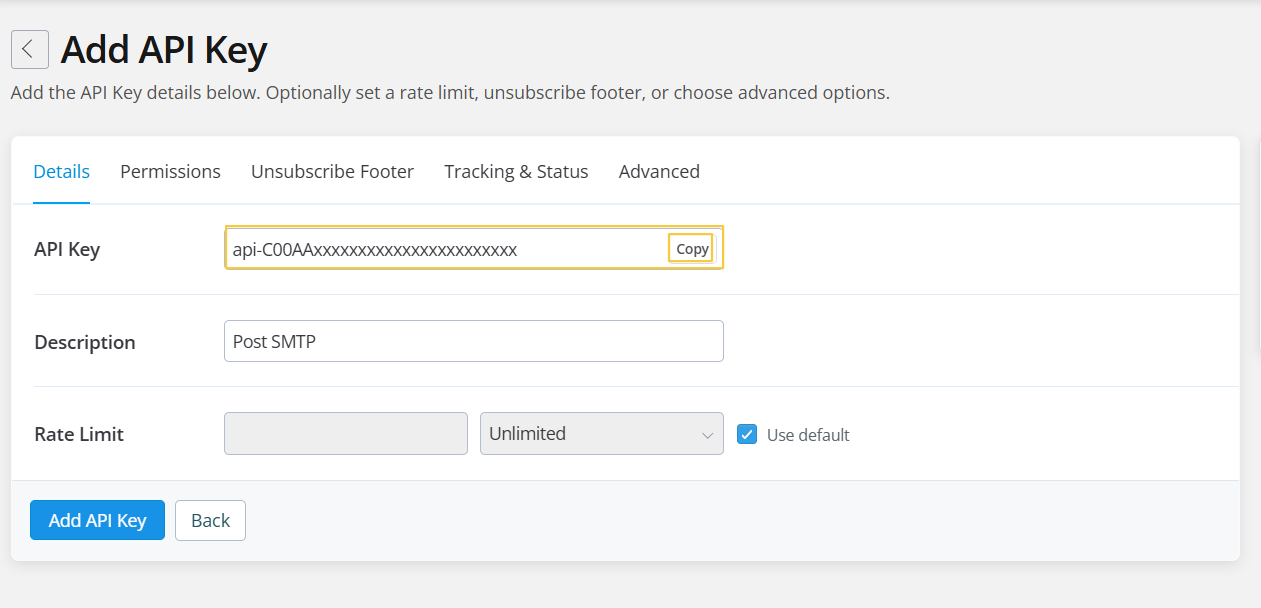Click the Back button next to Add API Key
Screen dimensions: 1261x608
tap(210, 520)
